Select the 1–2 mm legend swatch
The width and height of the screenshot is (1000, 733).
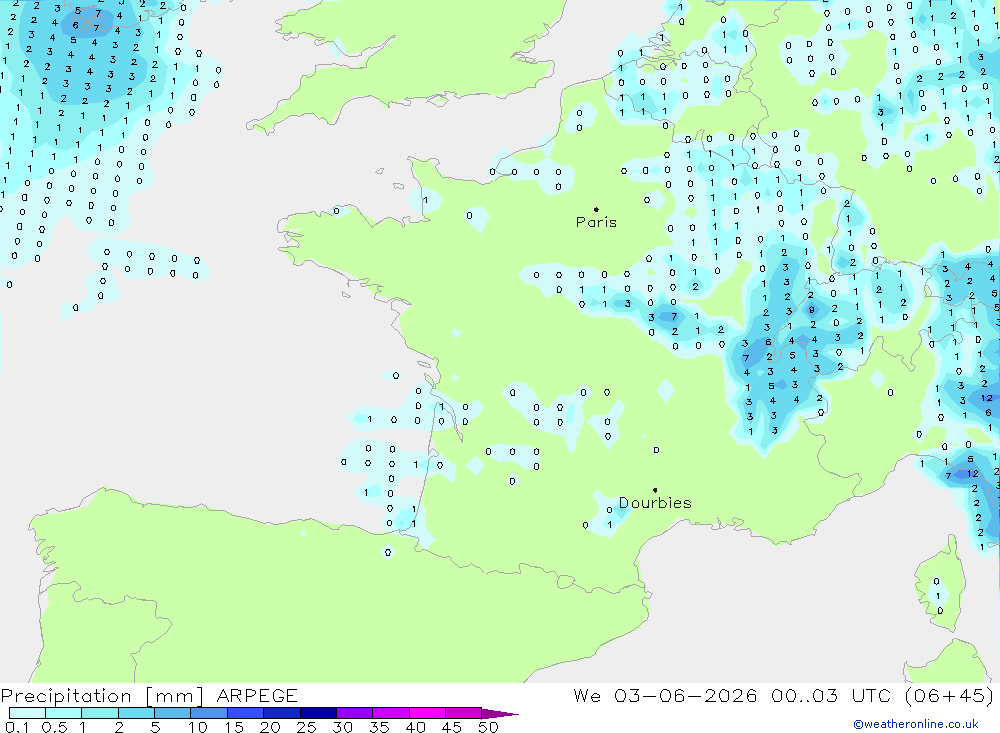[x=99, y=713]
